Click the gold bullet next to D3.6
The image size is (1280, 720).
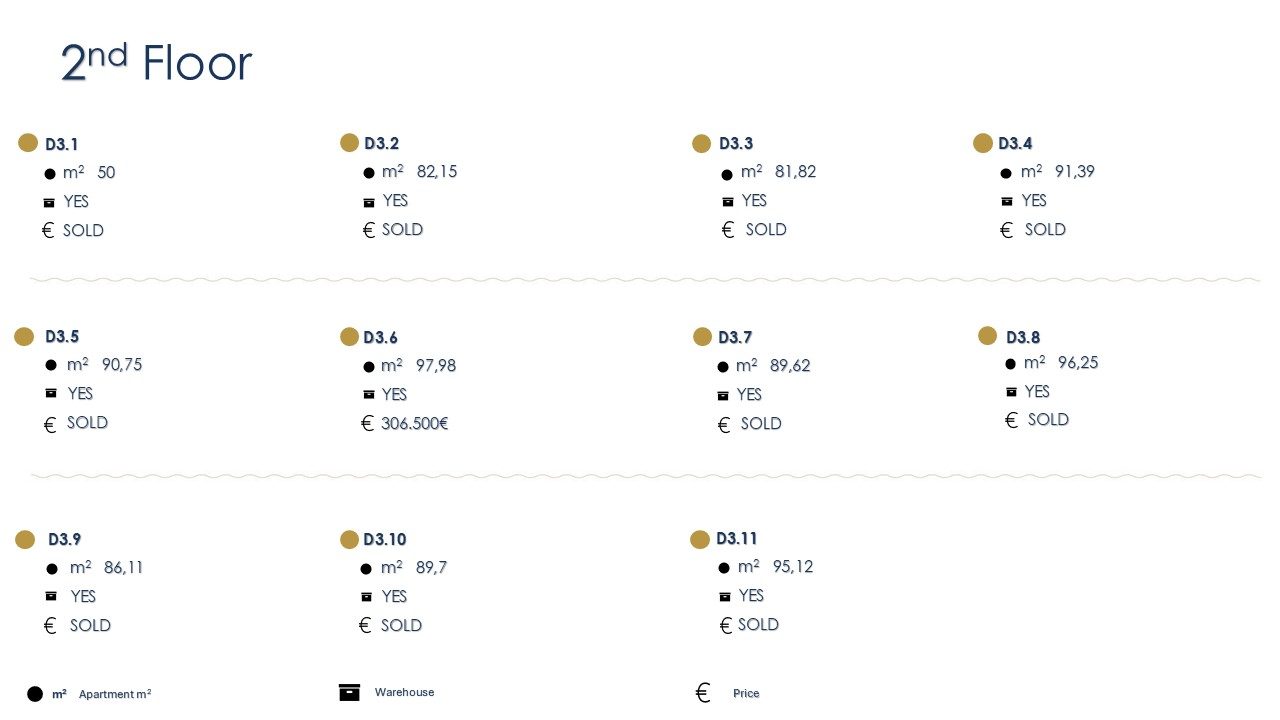coord(349,337)
